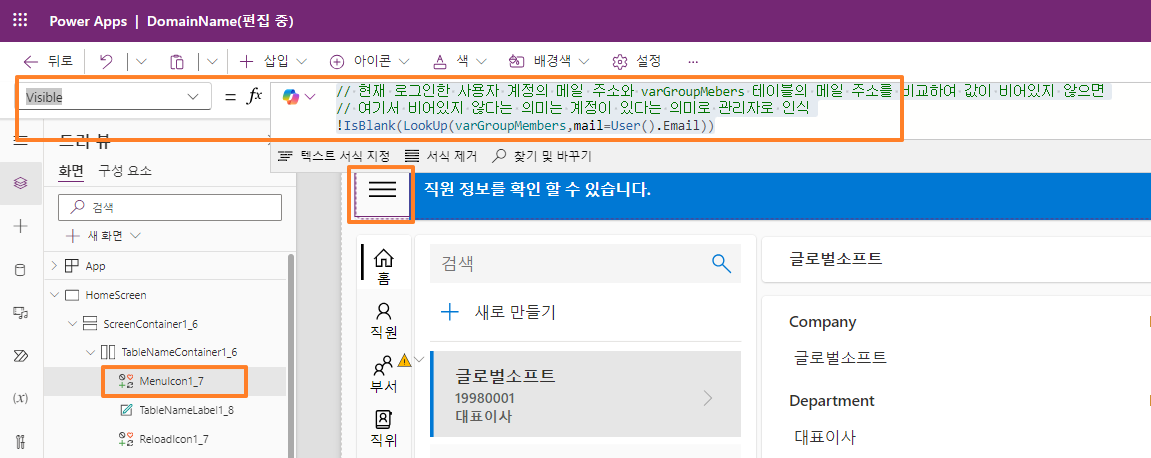The height and width of the screenshot is (458, 1151).
Task: Open the 색 color menu
Action: point(460,62)
